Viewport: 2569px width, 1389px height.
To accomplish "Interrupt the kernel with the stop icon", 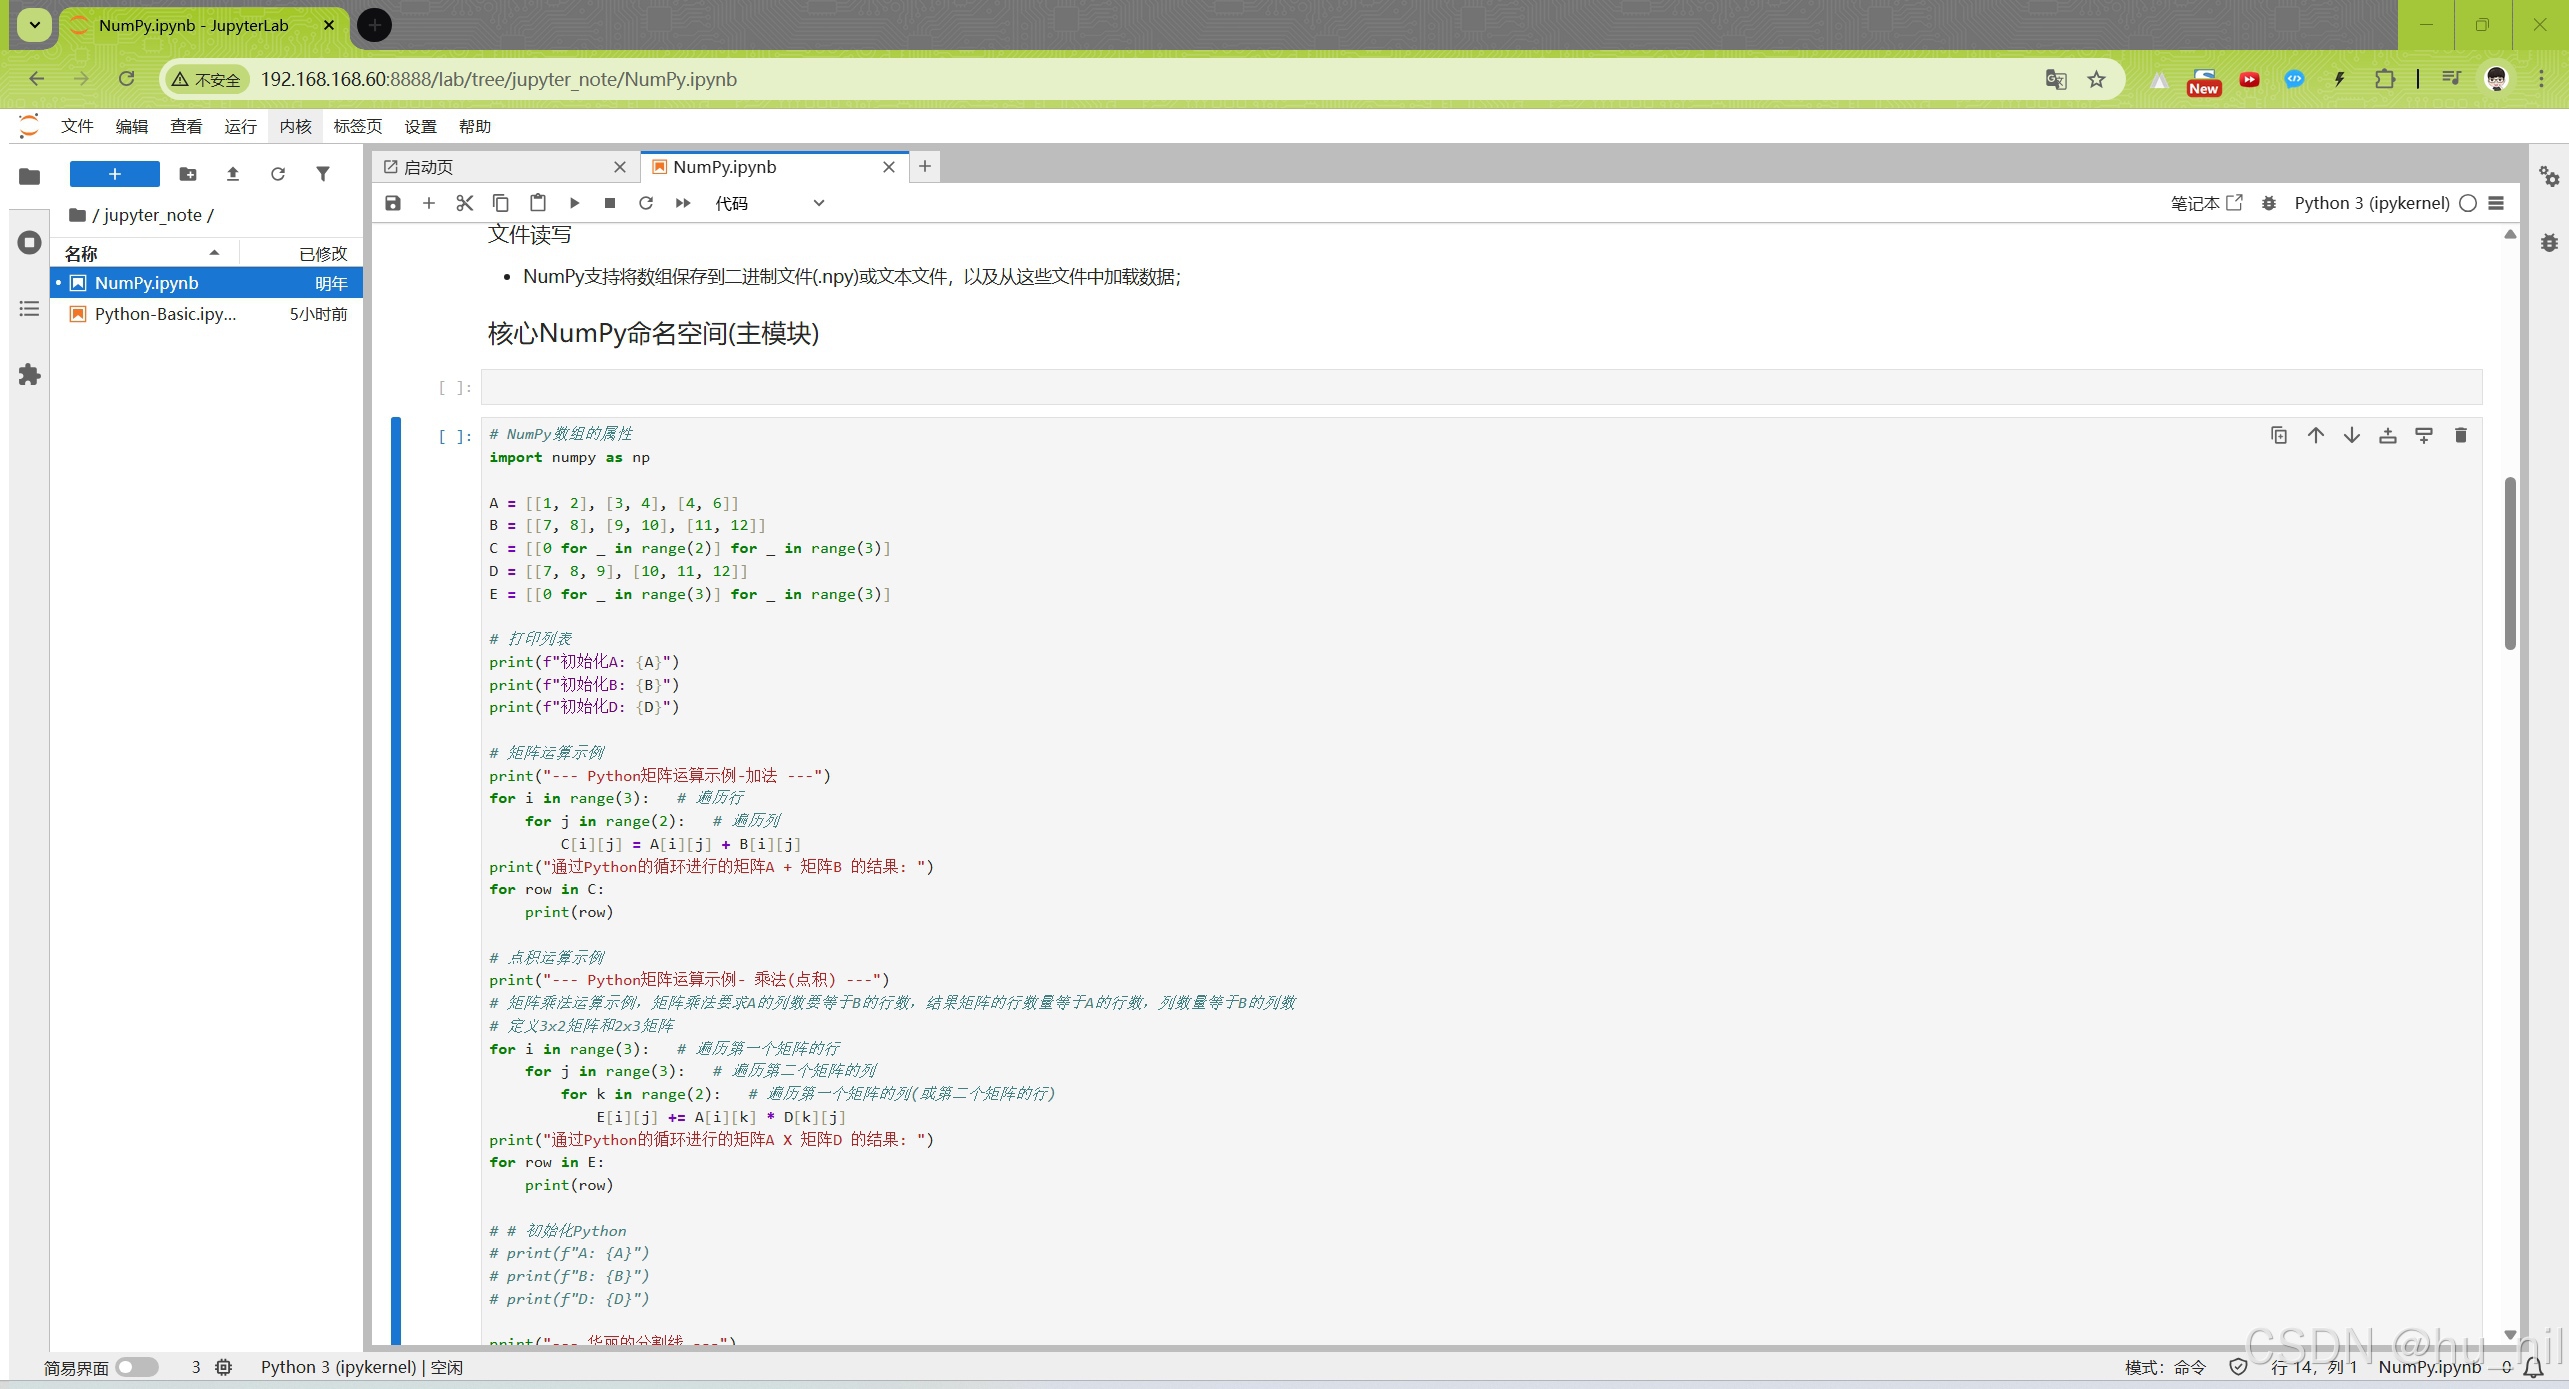I will click(610, 203).
